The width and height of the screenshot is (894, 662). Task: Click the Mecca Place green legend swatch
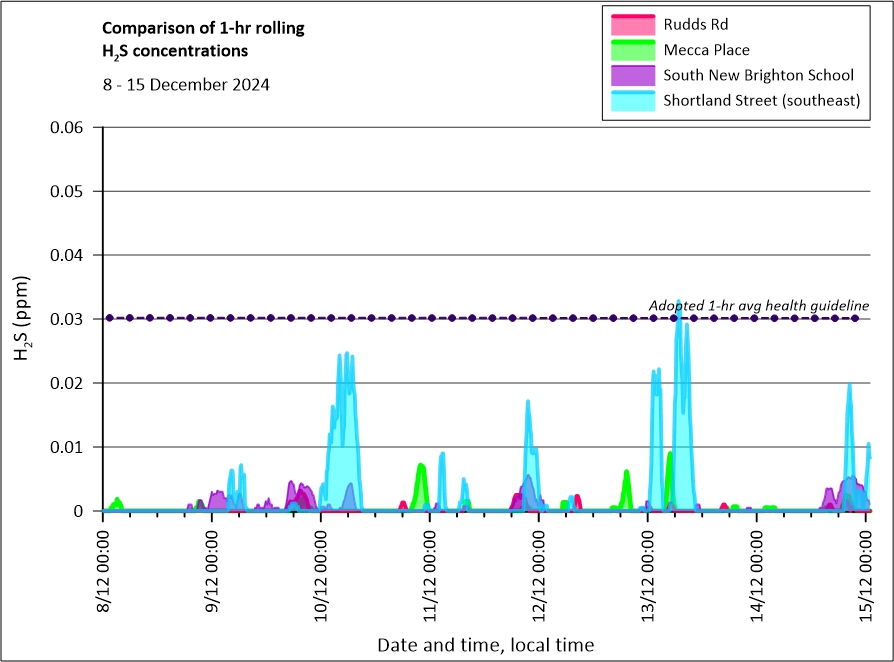point(631,50)
